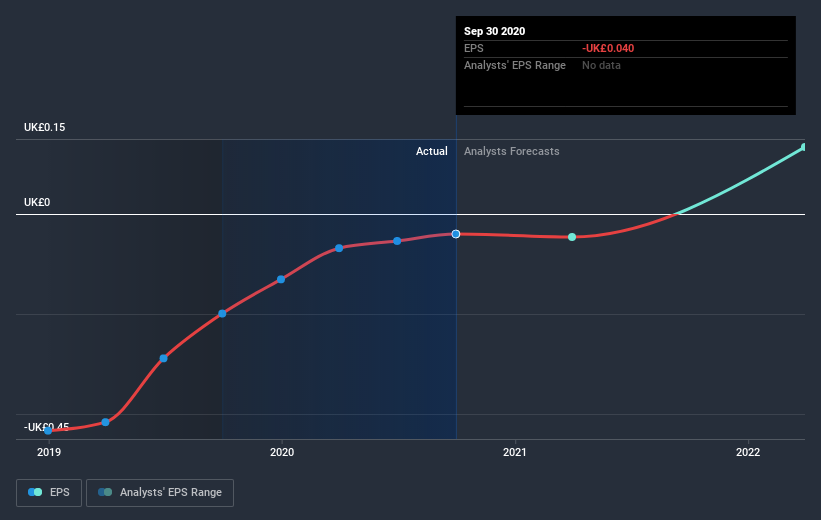Click the green 2021 forecast data point
821x520 pixels.
(572, 237)
